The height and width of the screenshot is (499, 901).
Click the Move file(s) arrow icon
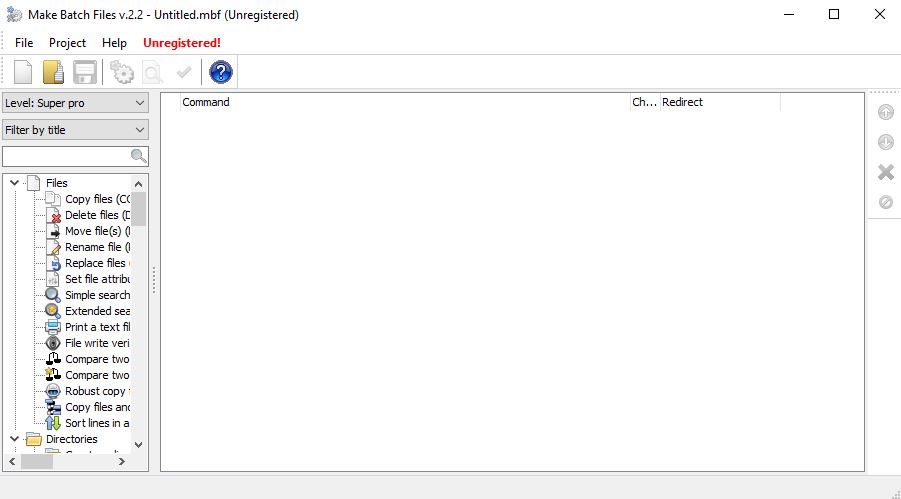[53, 231]
